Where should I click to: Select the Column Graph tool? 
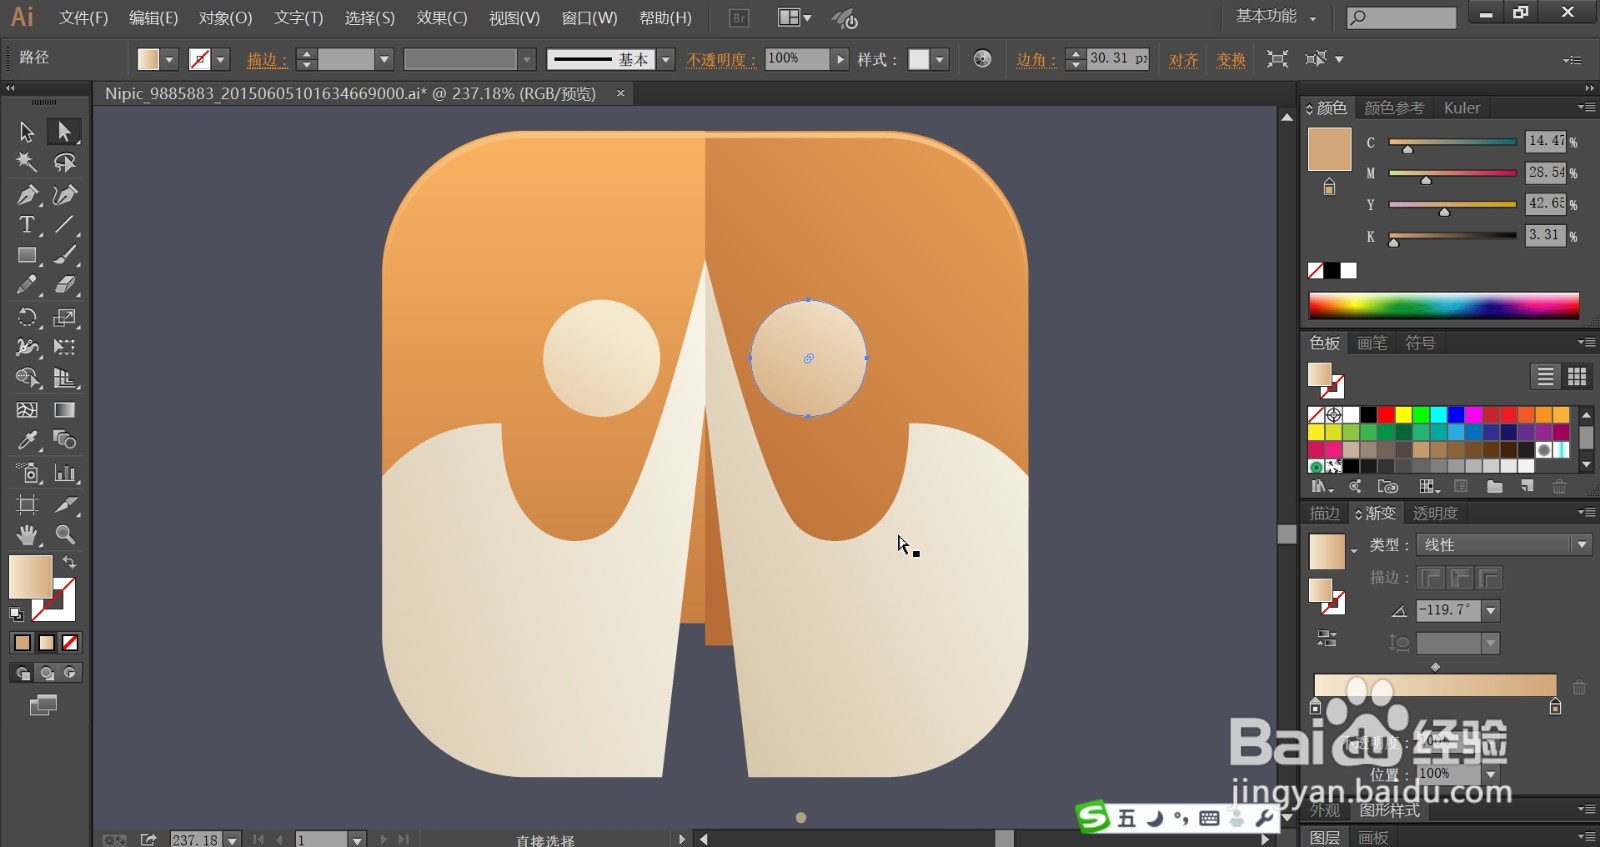(x=64, y=473)
